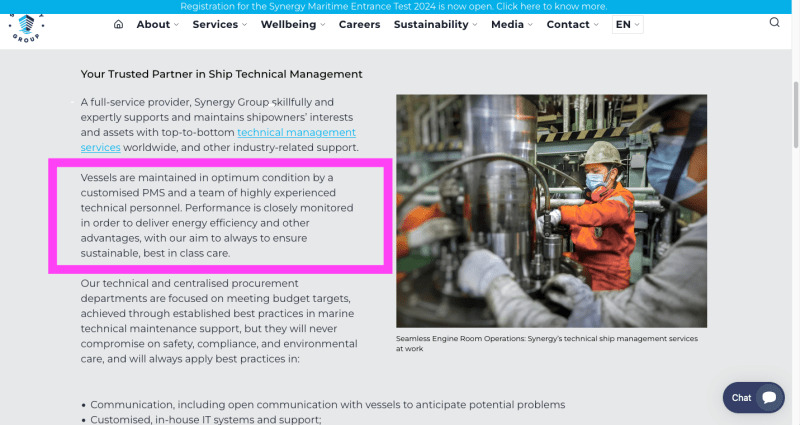This screenshot has width=800, height=425.
Task: Open the Media menu item
Action: click(x=507, y=24)
